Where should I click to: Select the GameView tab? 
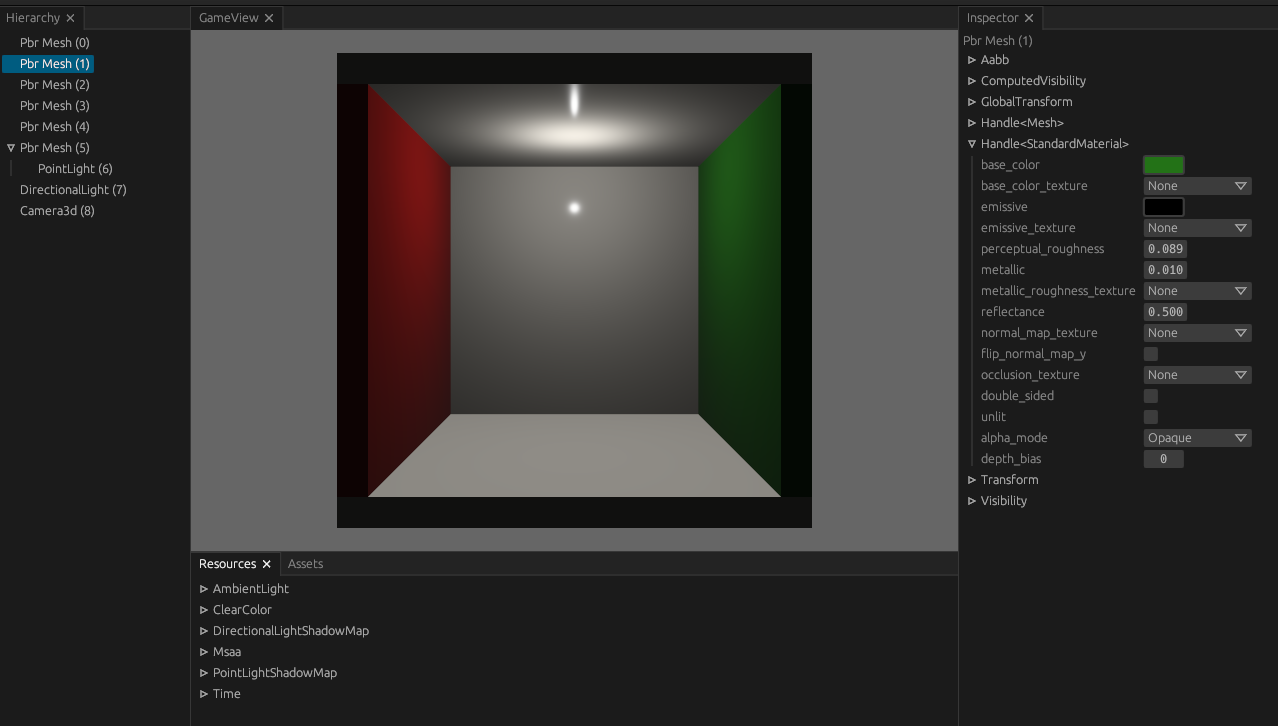(x=228, y=18)
